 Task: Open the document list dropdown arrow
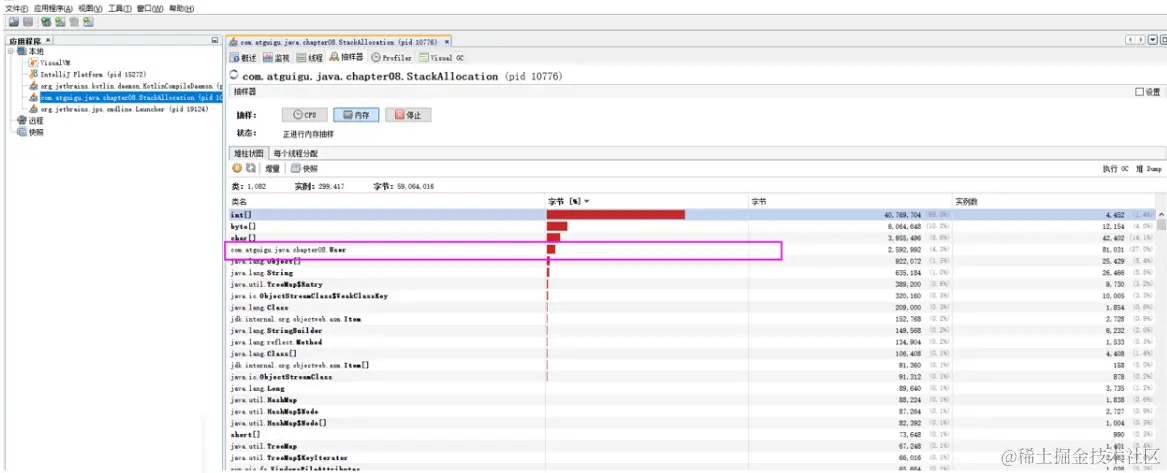[x=1151, y=39]
